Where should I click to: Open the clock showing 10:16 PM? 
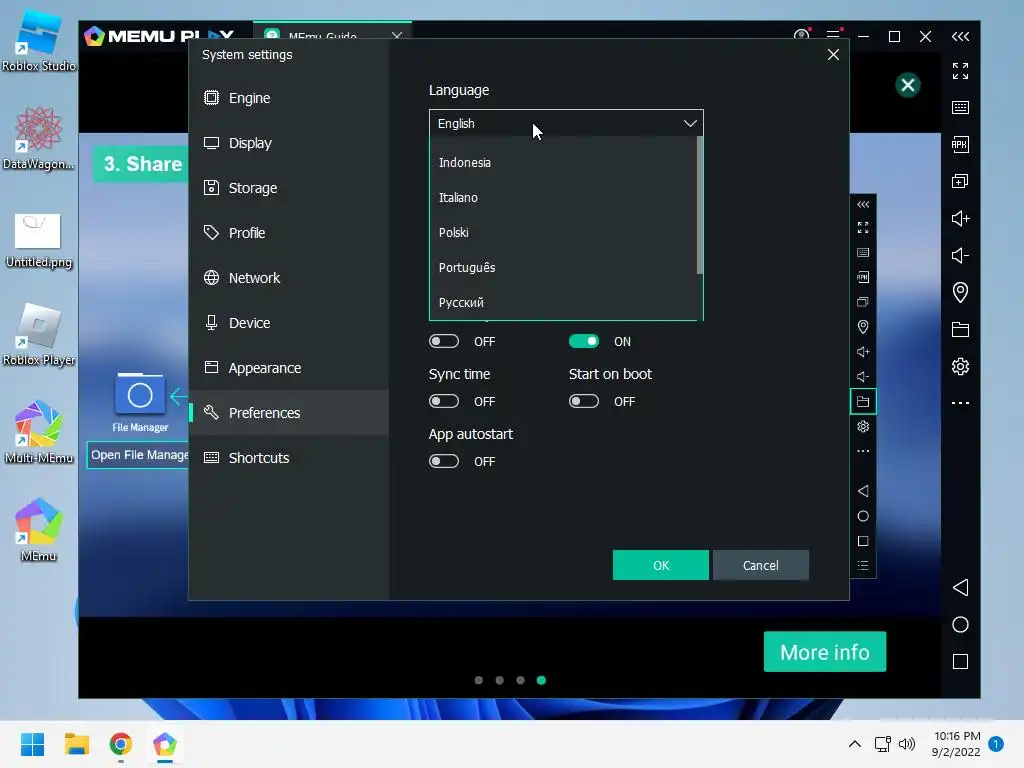click(x=956, y=744)
